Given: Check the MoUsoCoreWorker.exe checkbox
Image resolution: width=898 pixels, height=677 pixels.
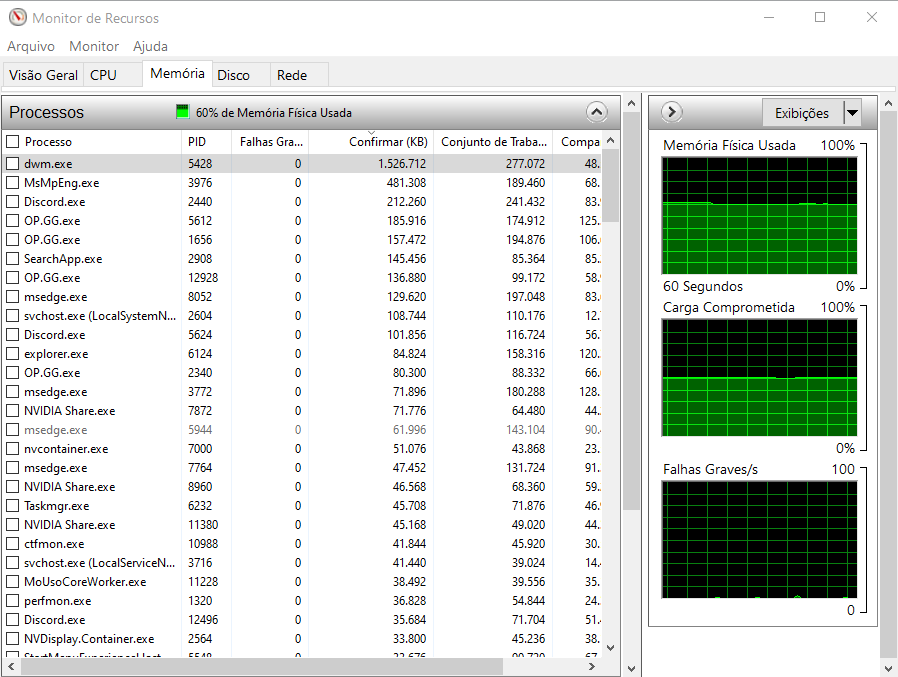Looking at the screenshot, I should [x=13, y=582].
